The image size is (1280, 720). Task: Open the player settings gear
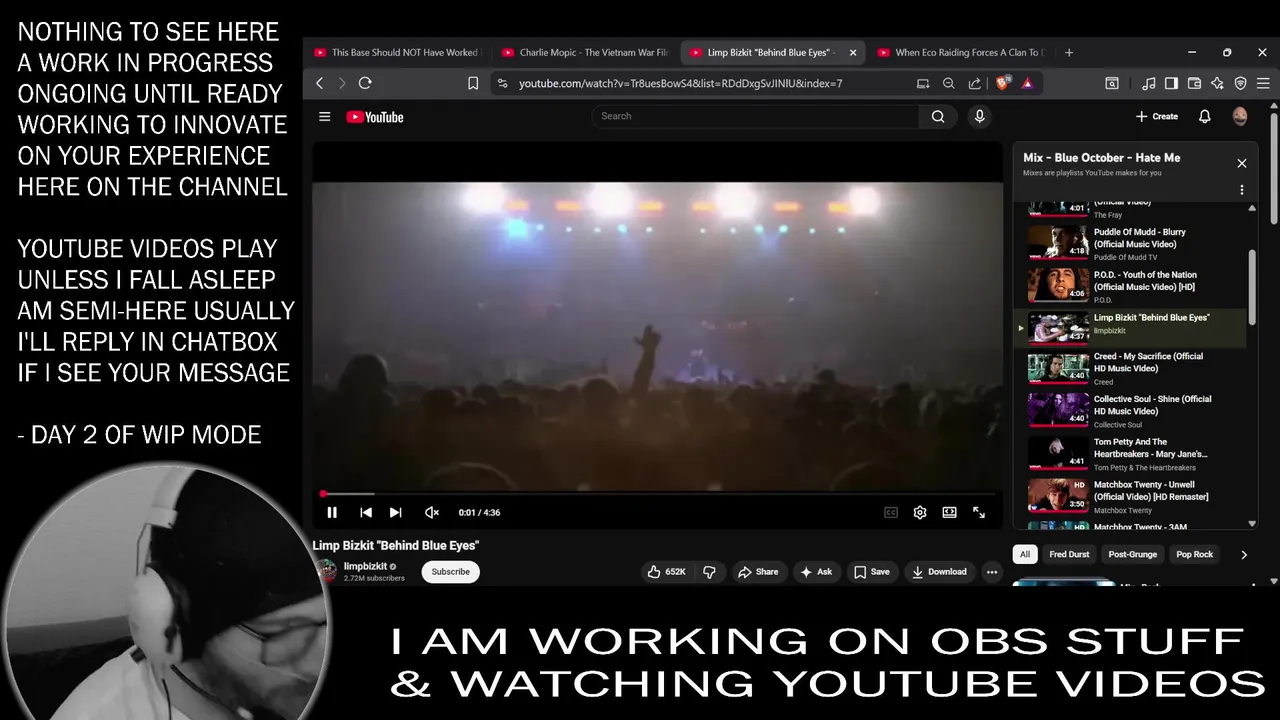[x=920, y=512]
